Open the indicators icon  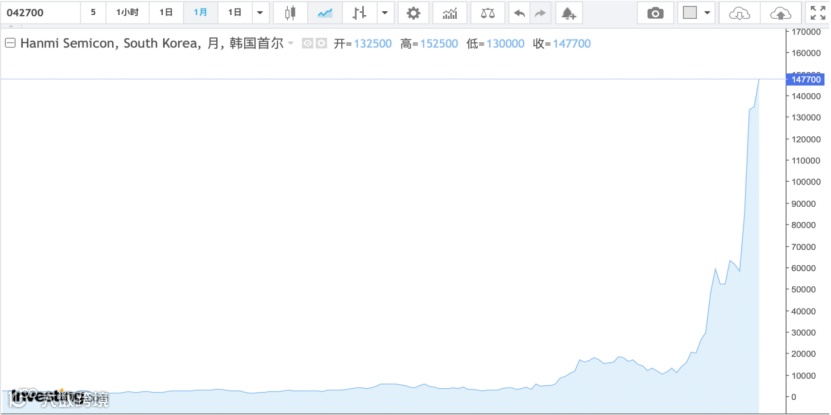[450, 13]
